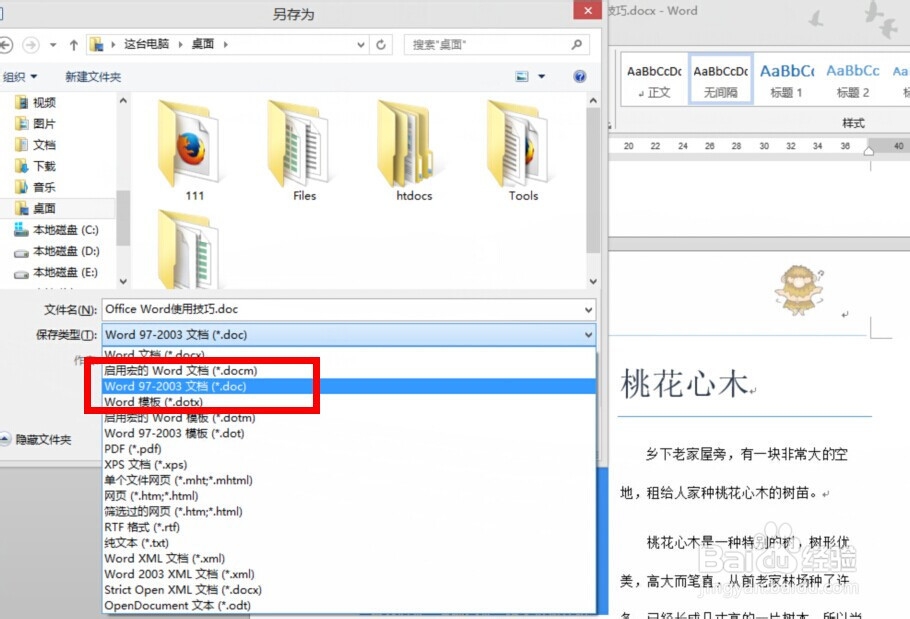Select 桌面 in navigation pane
This screenshot has height=619, width=910.
(36, 208)
